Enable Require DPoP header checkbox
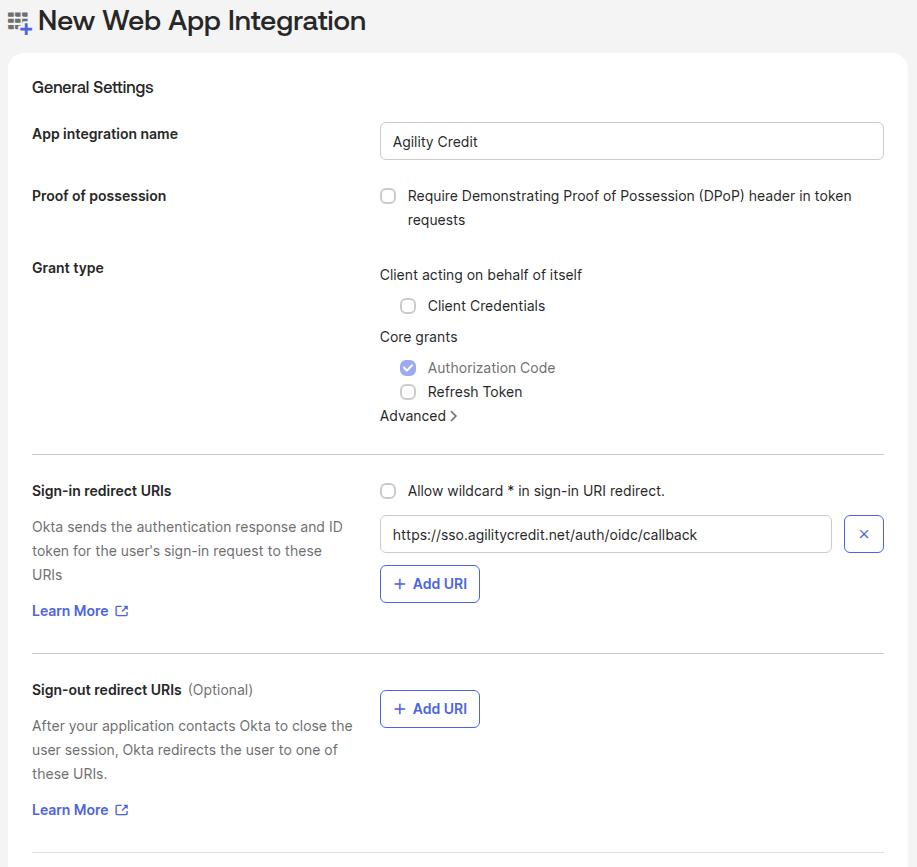The height and width of the screenshot is (867, 917). coord(388,196)
